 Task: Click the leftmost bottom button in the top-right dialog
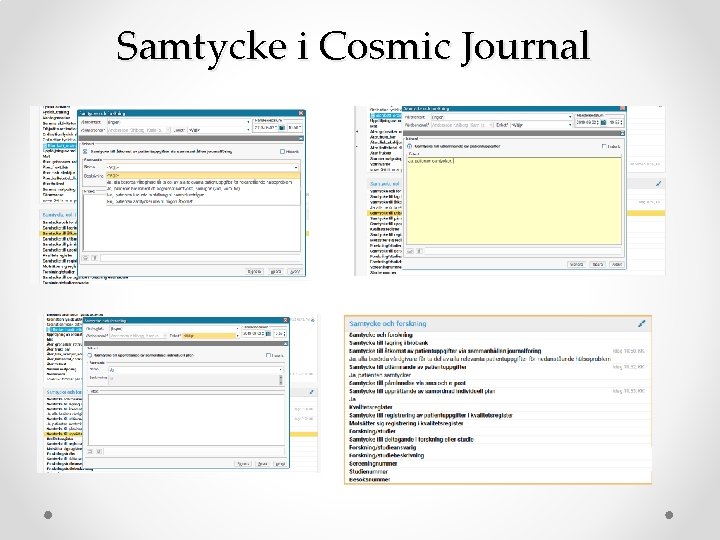point(576,264)
